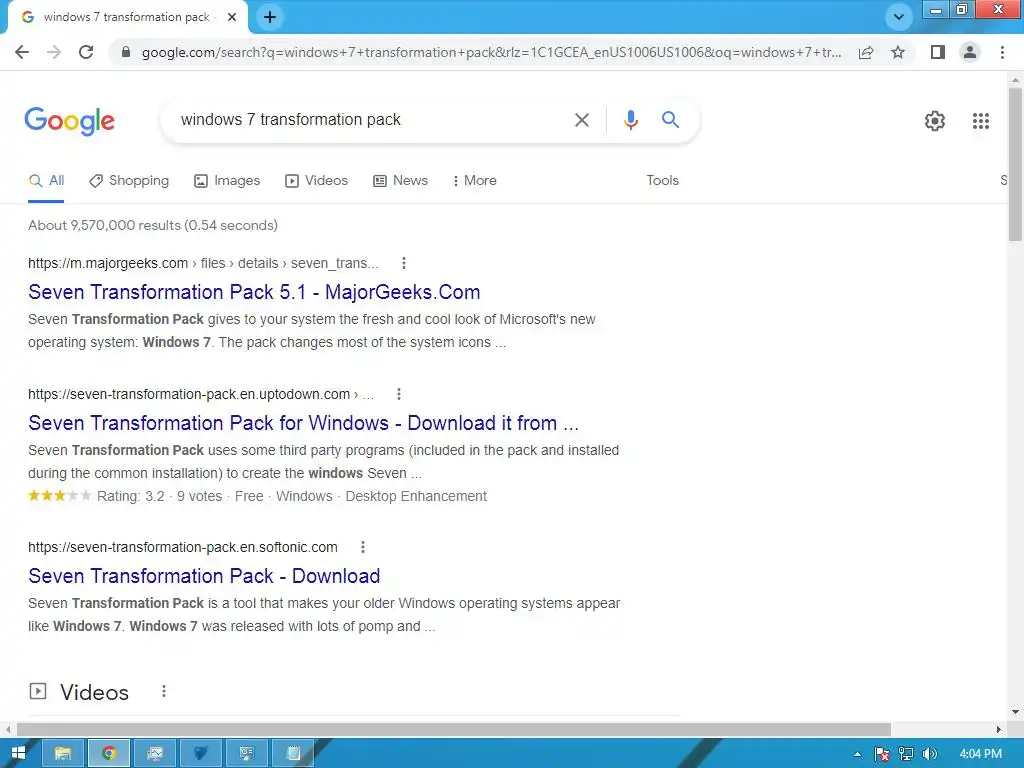Viewport: 1024px width, 768px height.
Task: Open options for the Videos section
Action: pyautogui.click(x=163, y=691)
